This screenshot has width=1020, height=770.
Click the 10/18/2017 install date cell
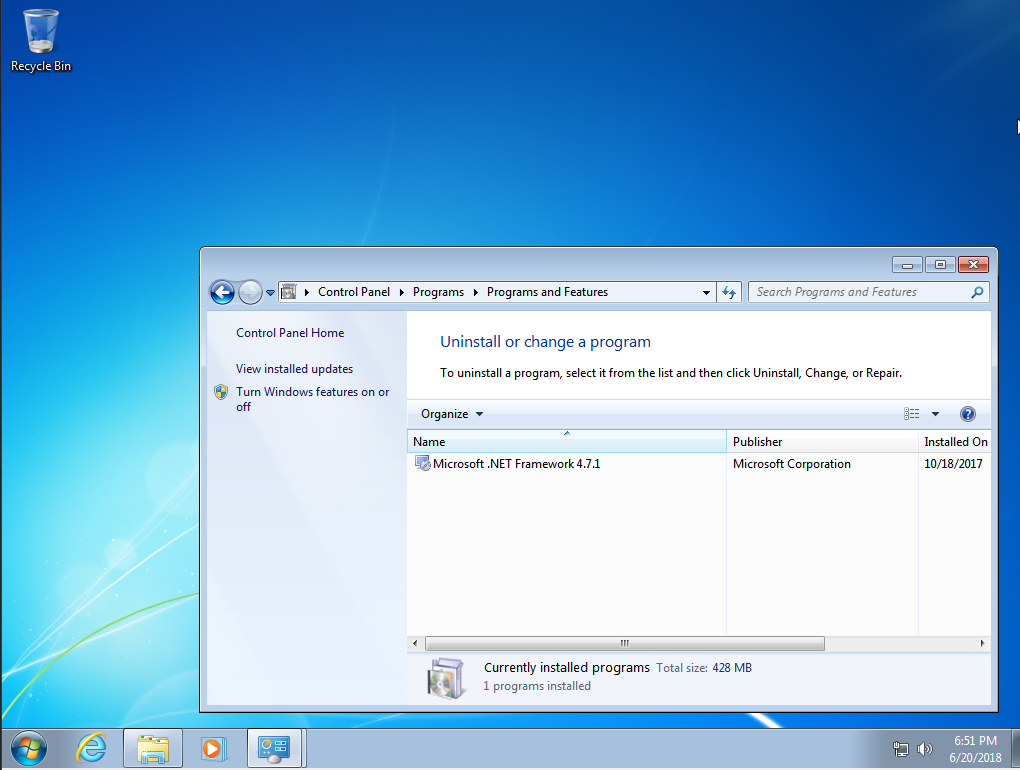pyautogui.click(x=953, y=464)
